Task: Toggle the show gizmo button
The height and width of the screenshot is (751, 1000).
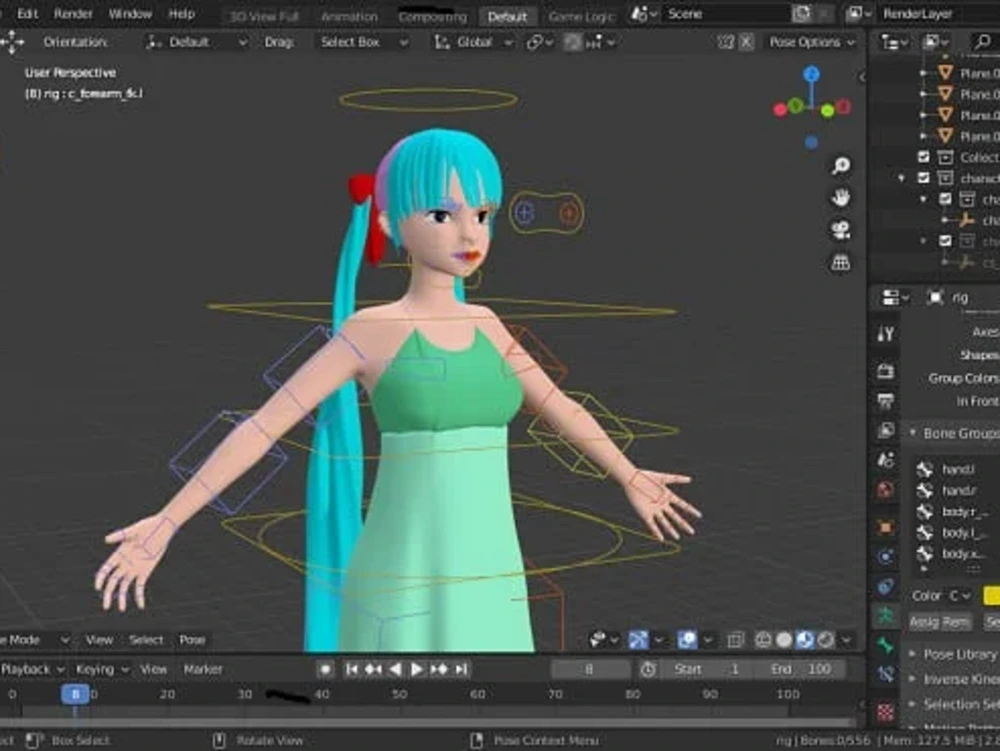Action: tap(638, 639)
